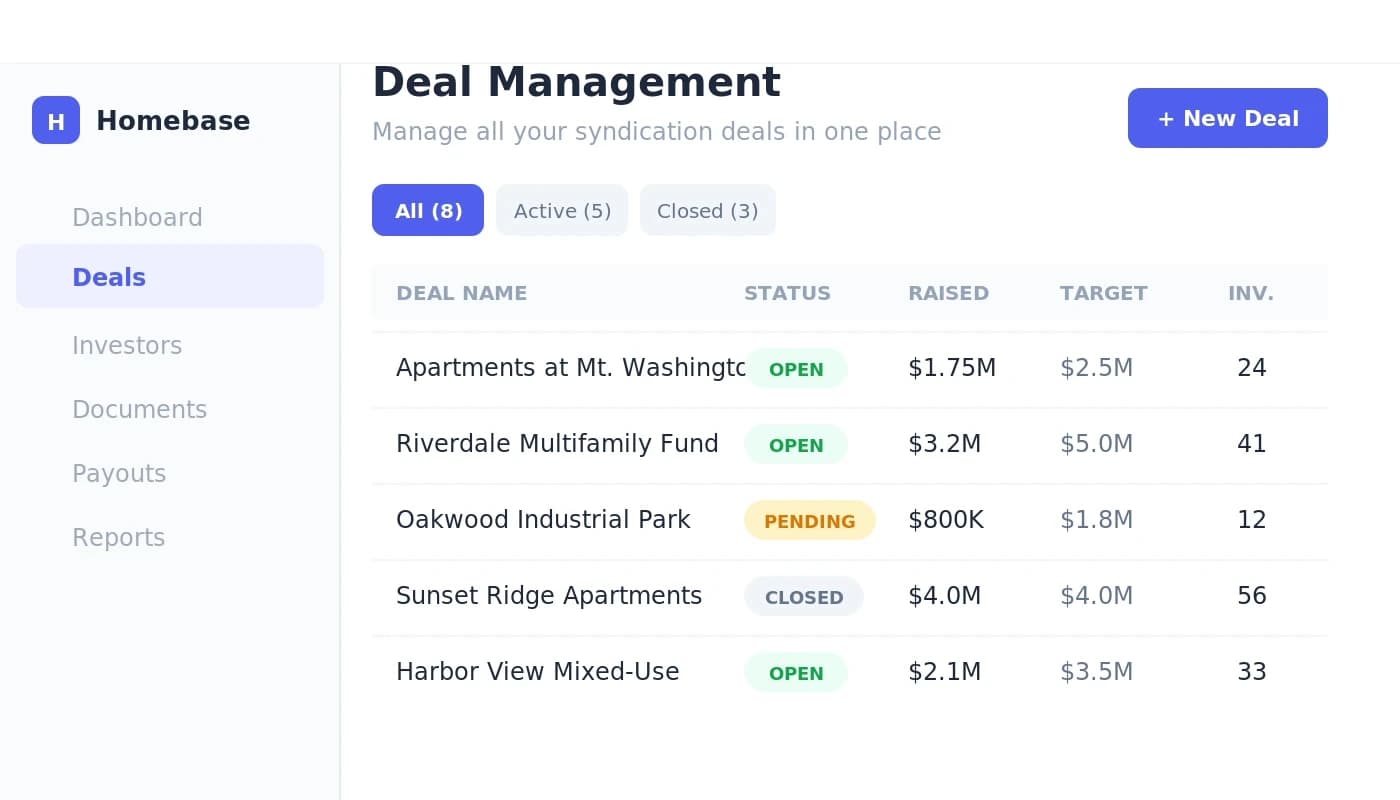Click the Homebase logo icon
This screenshot has height=800, width=1400.
56,120
